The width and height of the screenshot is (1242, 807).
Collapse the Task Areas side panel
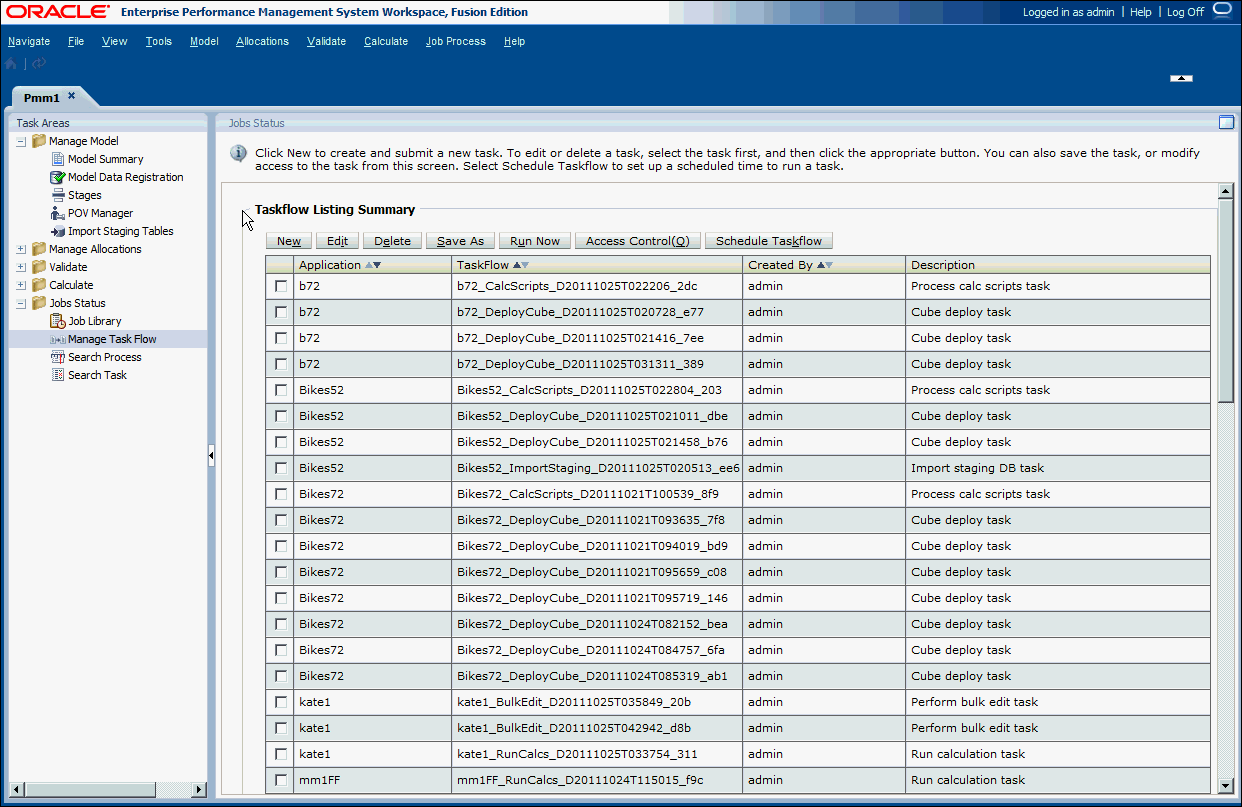coord(211,456)
